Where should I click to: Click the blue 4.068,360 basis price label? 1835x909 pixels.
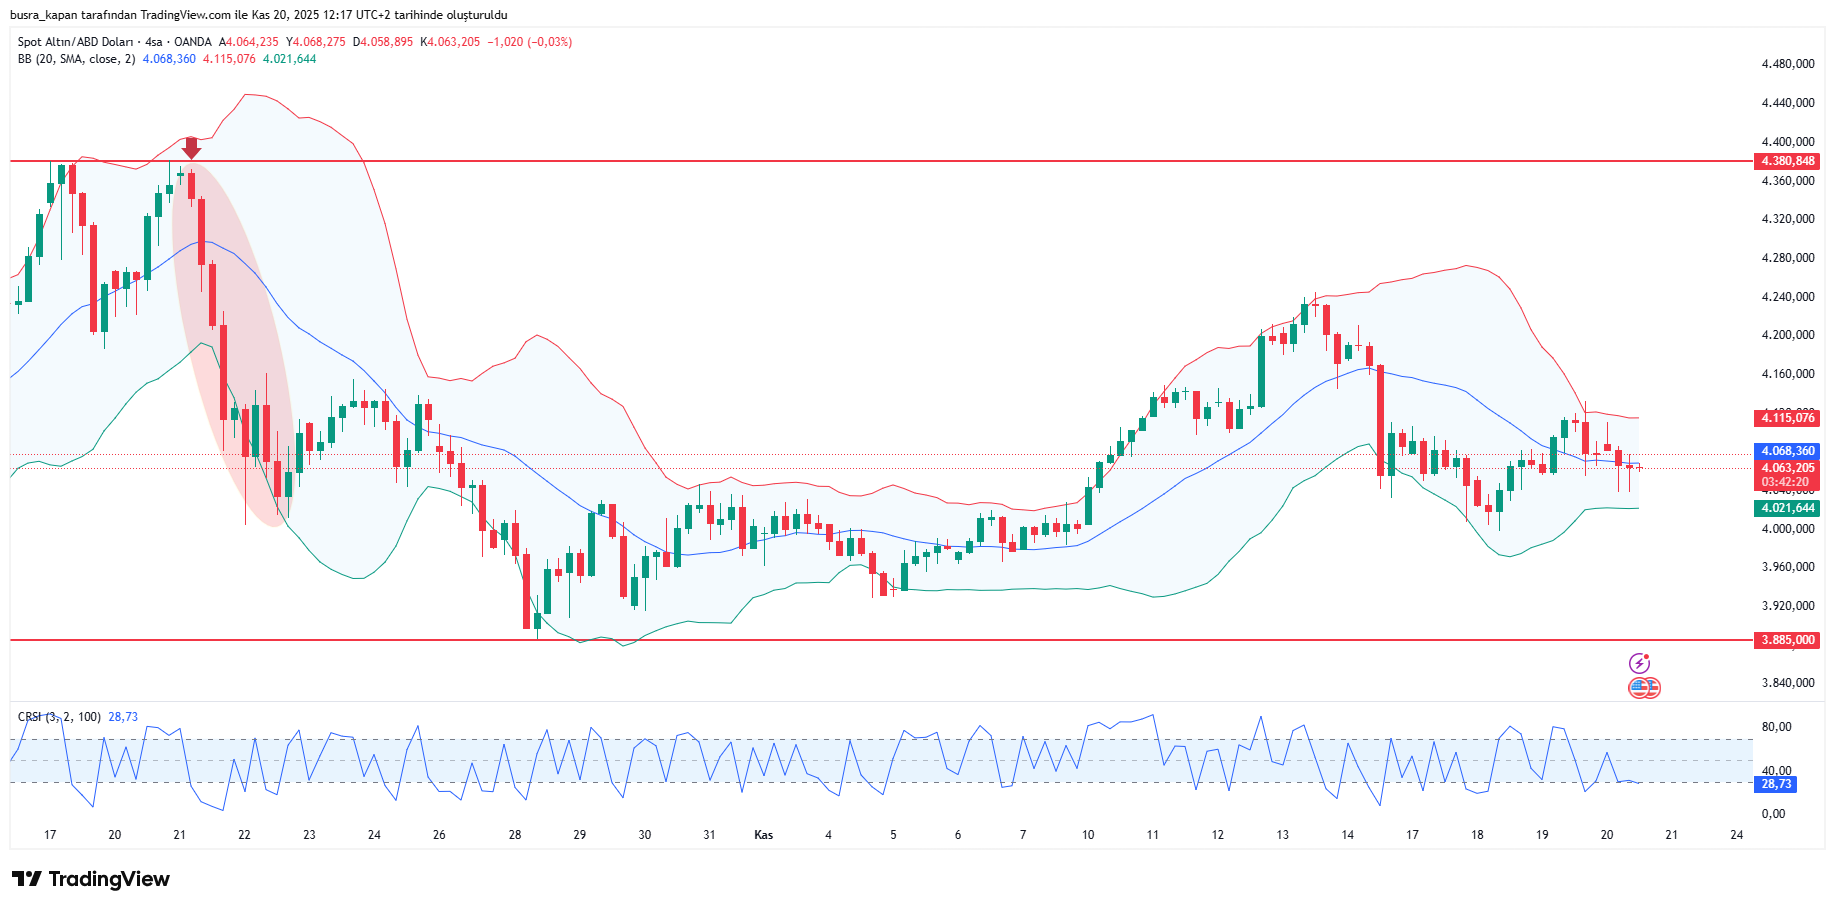pyautogui.click(x=1787, y=451)
